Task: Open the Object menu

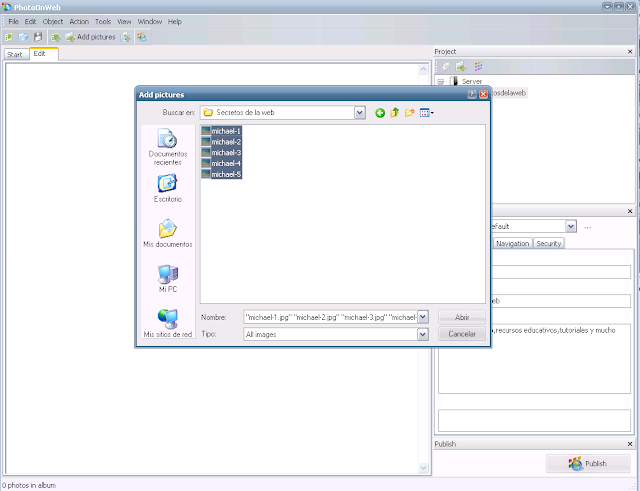Action: (x=53, y=22)
